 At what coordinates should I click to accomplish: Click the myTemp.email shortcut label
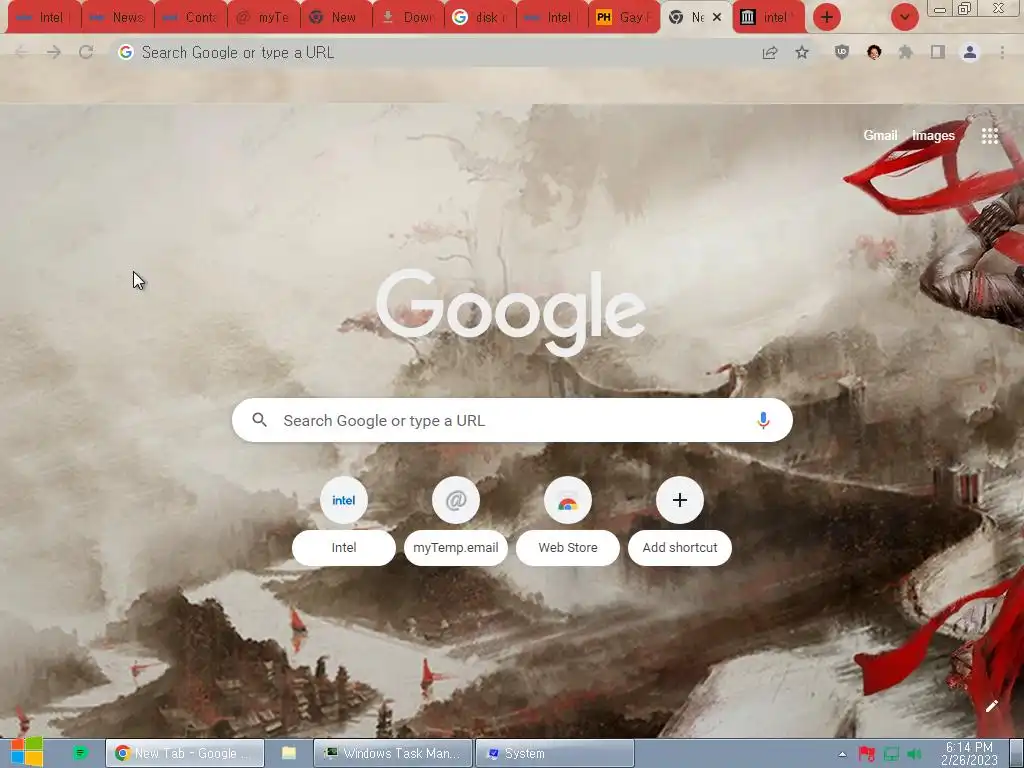point(456,547)
